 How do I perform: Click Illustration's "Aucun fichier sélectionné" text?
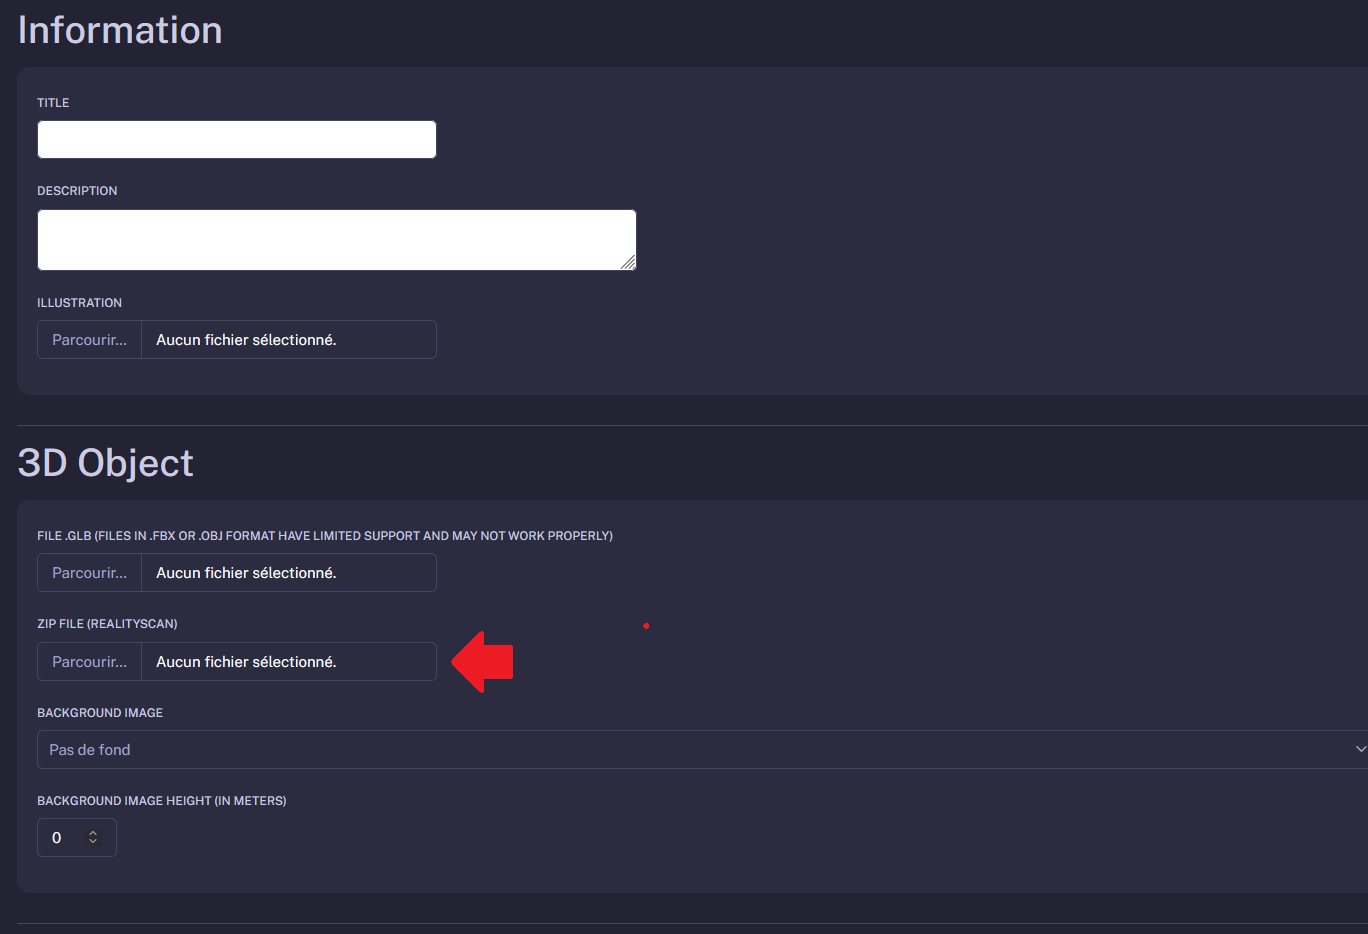[x=246, y=340]
